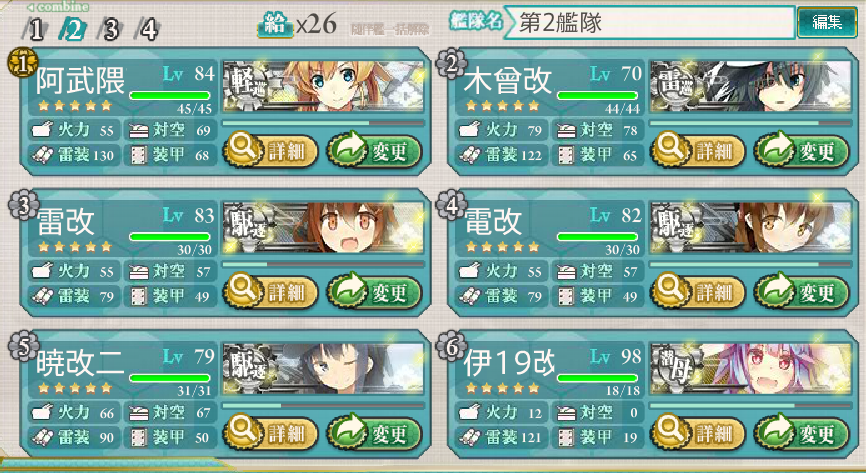The width and height of the screenshot is (866, 473).
Task: Open 詳細 details for 阿武隈
Action: pos(271,150)
